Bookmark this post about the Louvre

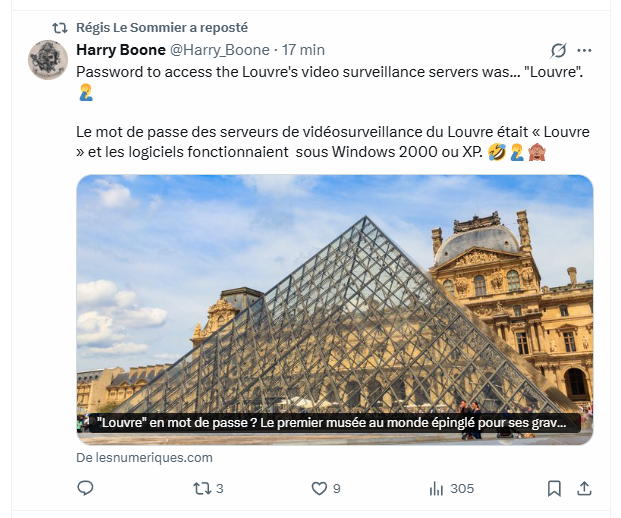(x=554, y=488)
